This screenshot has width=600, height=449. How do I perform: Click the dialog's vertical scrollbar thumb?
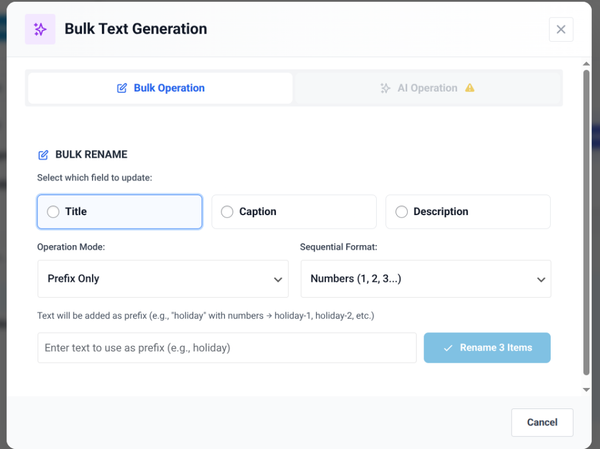tap(586, 222)
